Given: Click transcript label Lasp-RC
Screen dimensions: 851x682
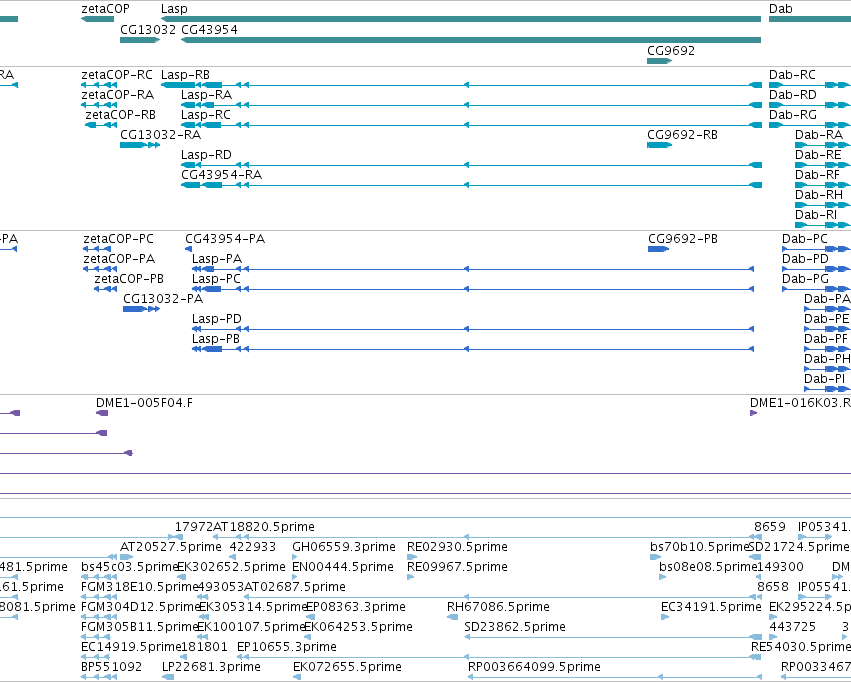Looking at the screenshot, I should [206, 115].
